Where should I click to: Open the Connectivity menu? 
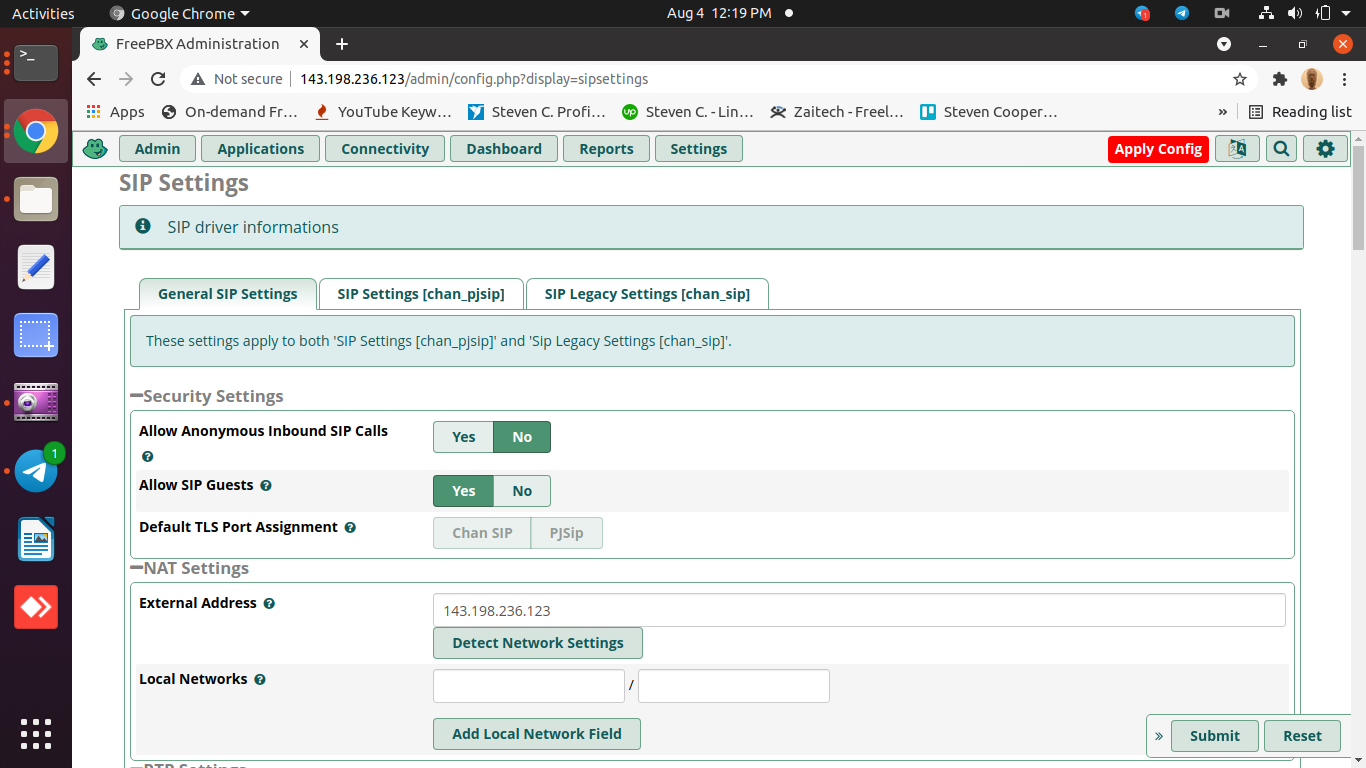coord(385,149)
